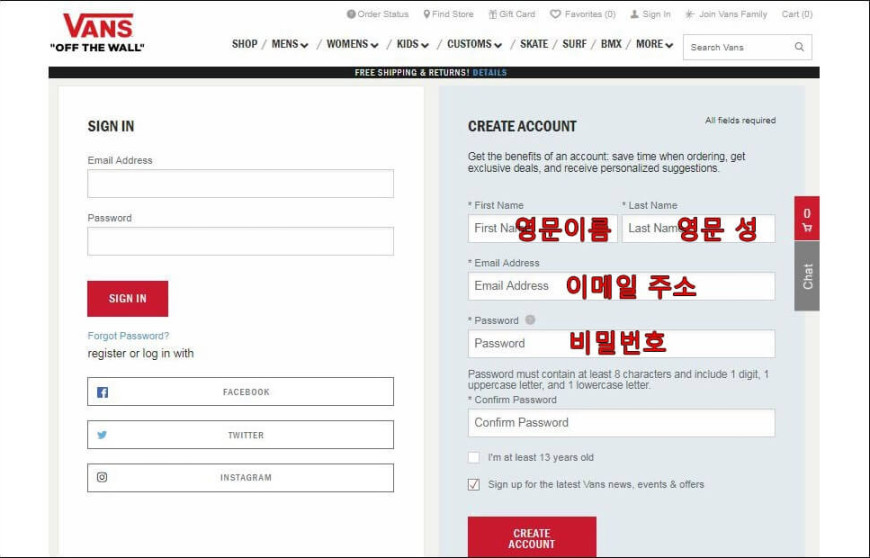Expand the MORE dropdown menu
This screenshot has width=870, height=558.
coord(654,44)
